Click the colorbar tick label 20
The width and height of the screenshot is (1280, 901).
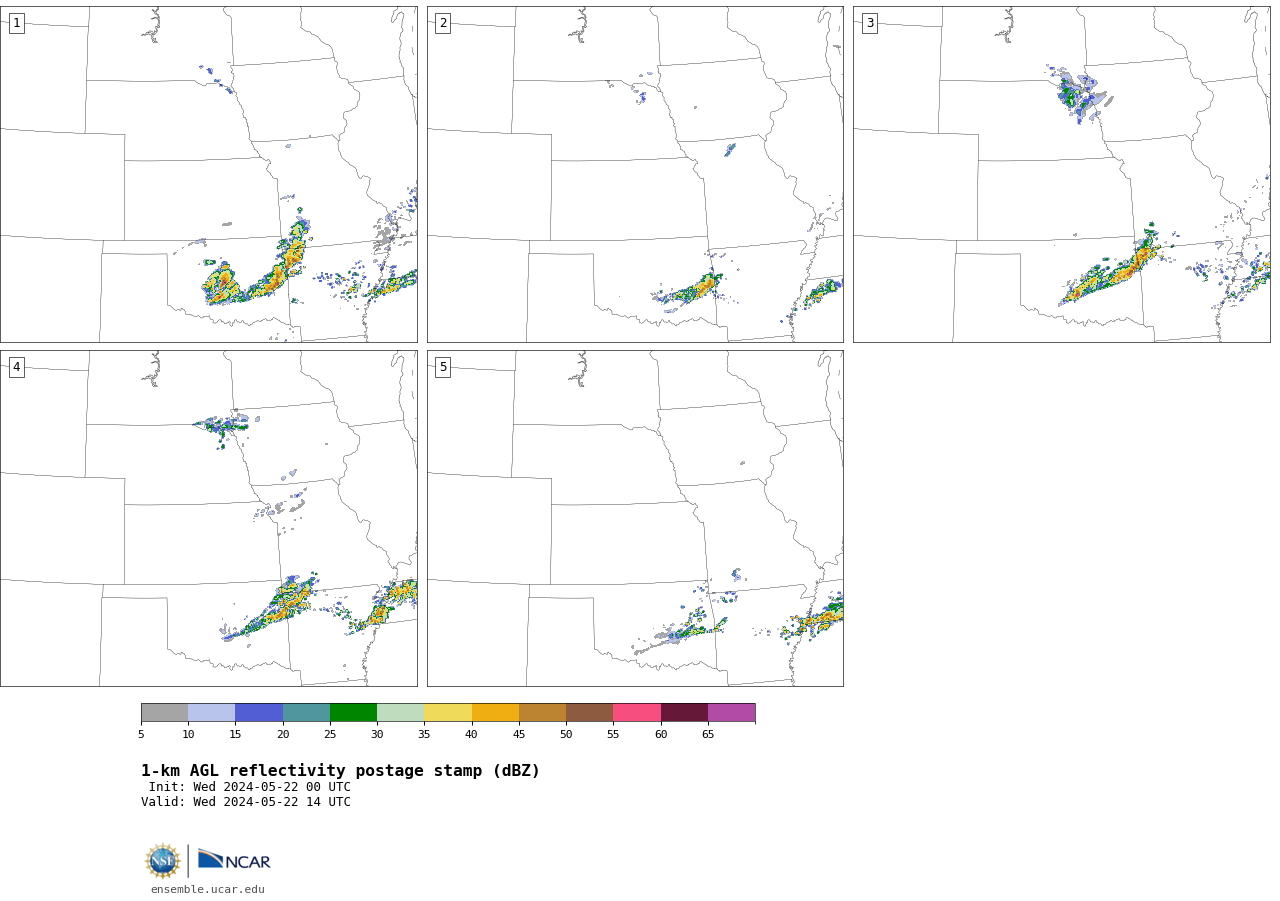pyautogui.click(x=283, y=735)
